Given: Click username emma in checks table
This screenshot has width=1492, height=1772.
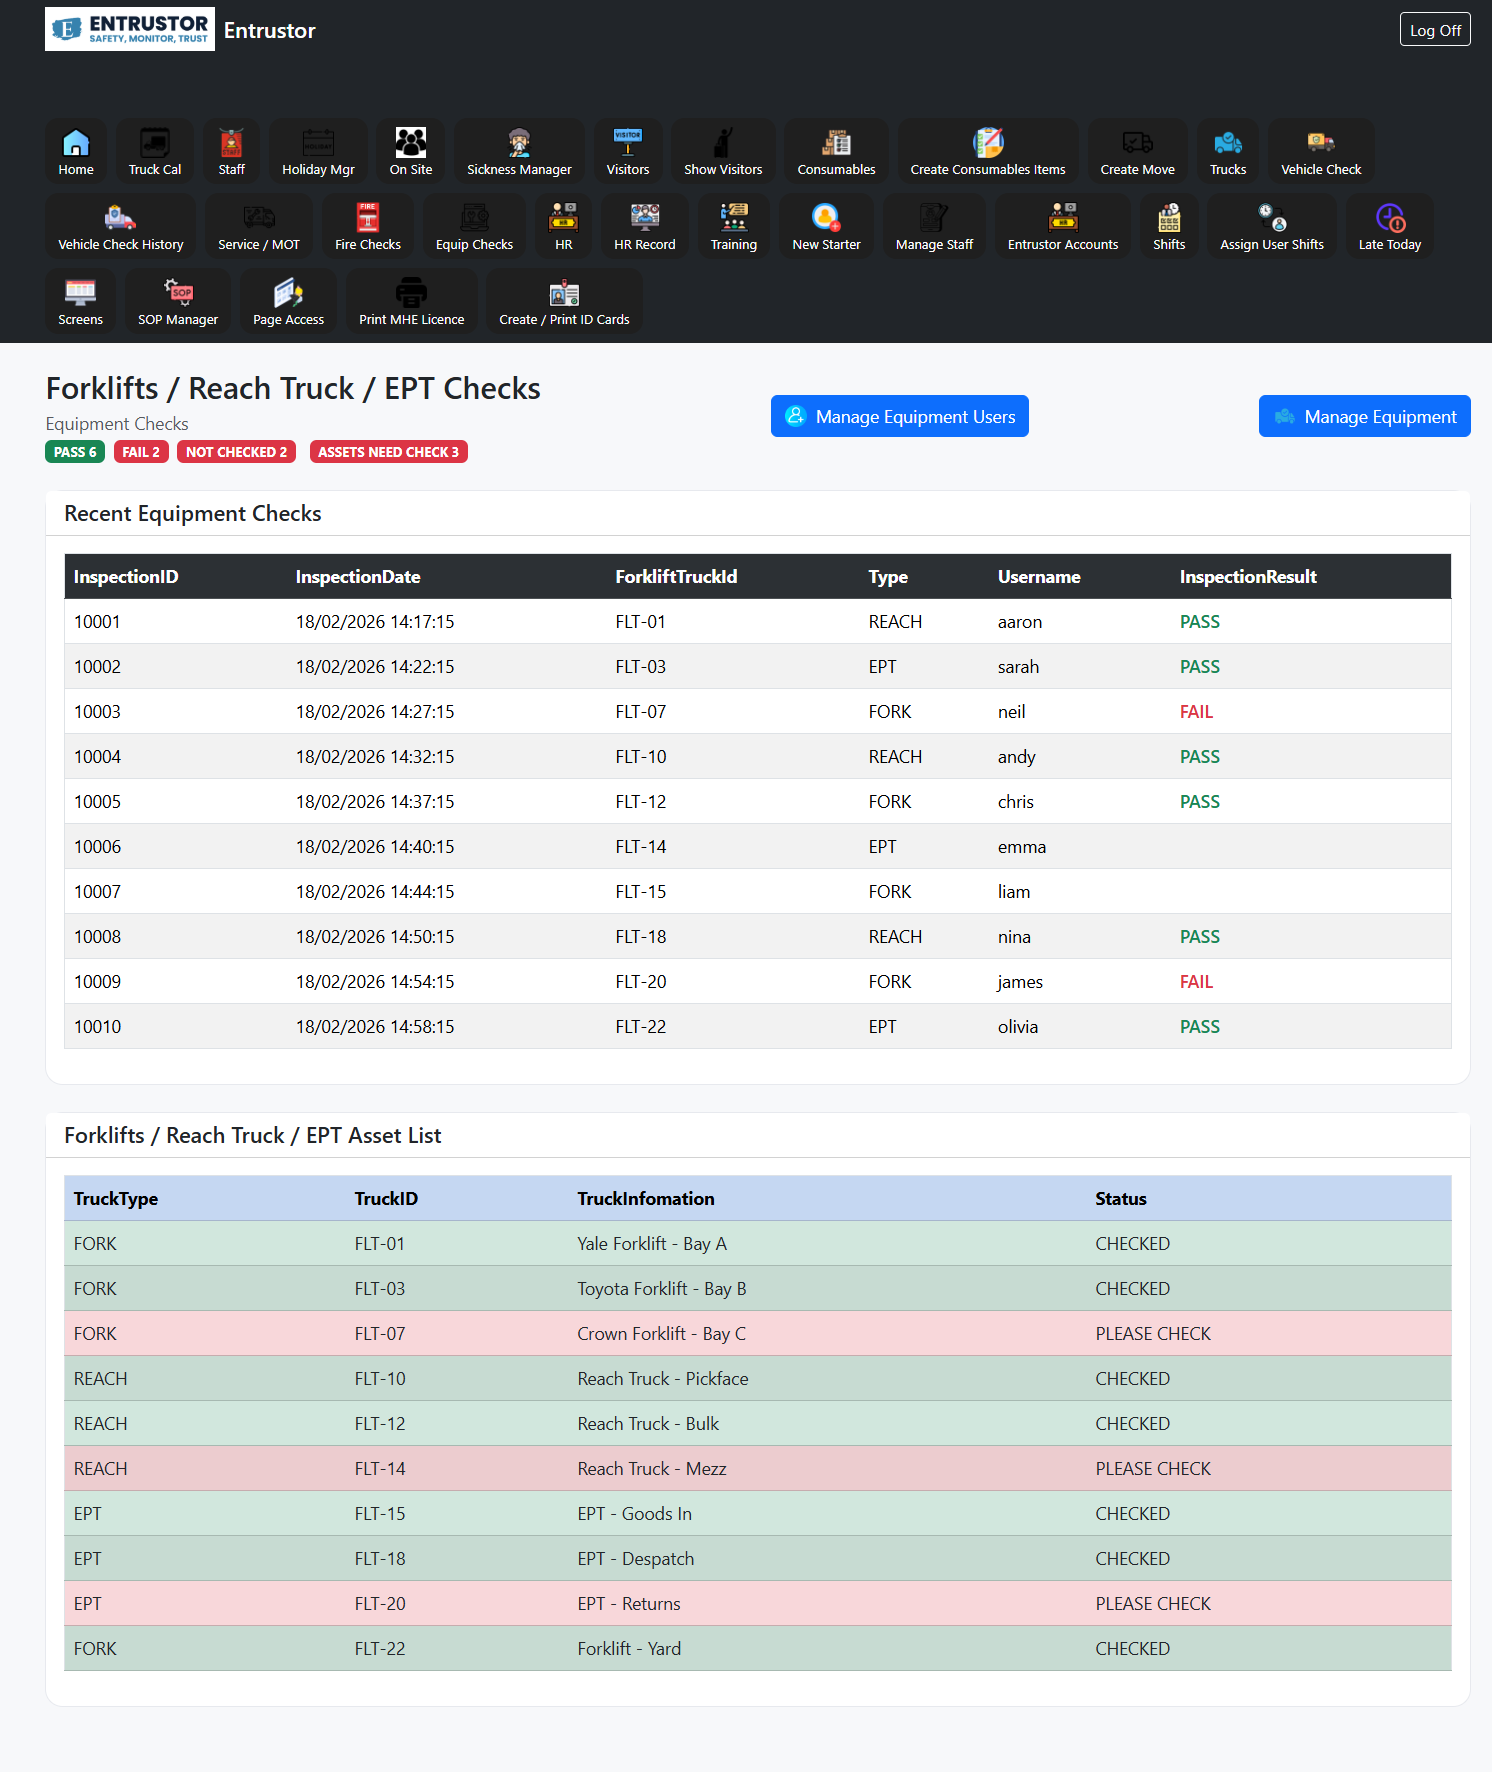Looking at the screenshot, I should pyautogui.click(x=1021, y=847).
